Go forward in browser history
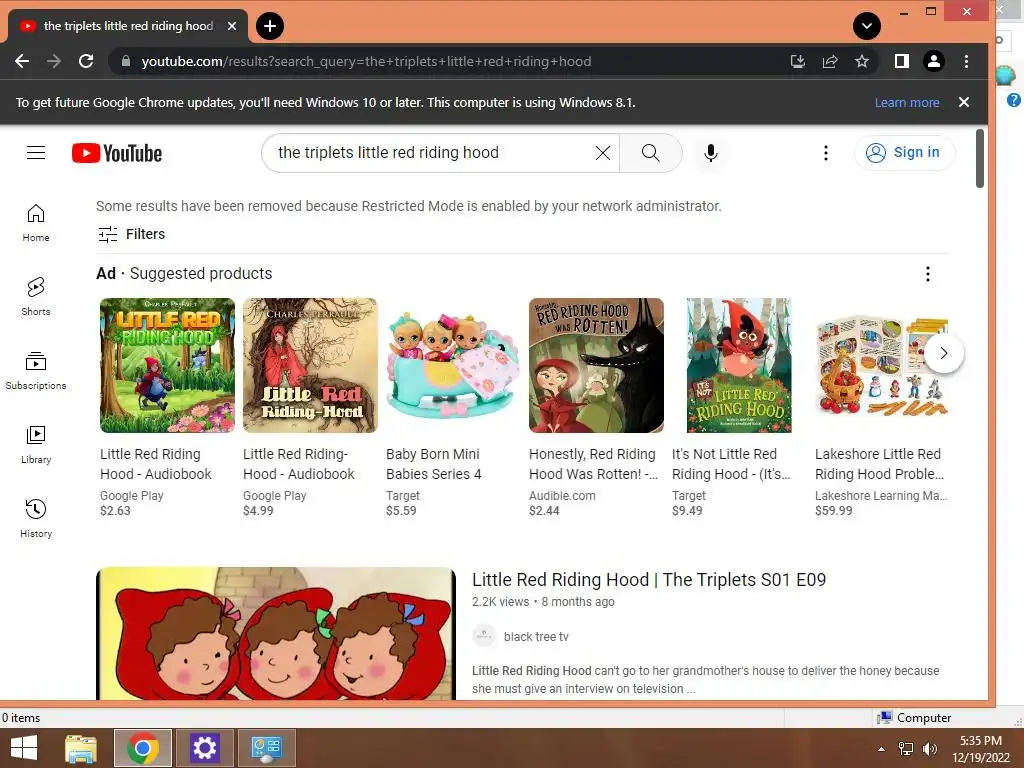Screen dimensions: 1024x768 coord(54,61)
